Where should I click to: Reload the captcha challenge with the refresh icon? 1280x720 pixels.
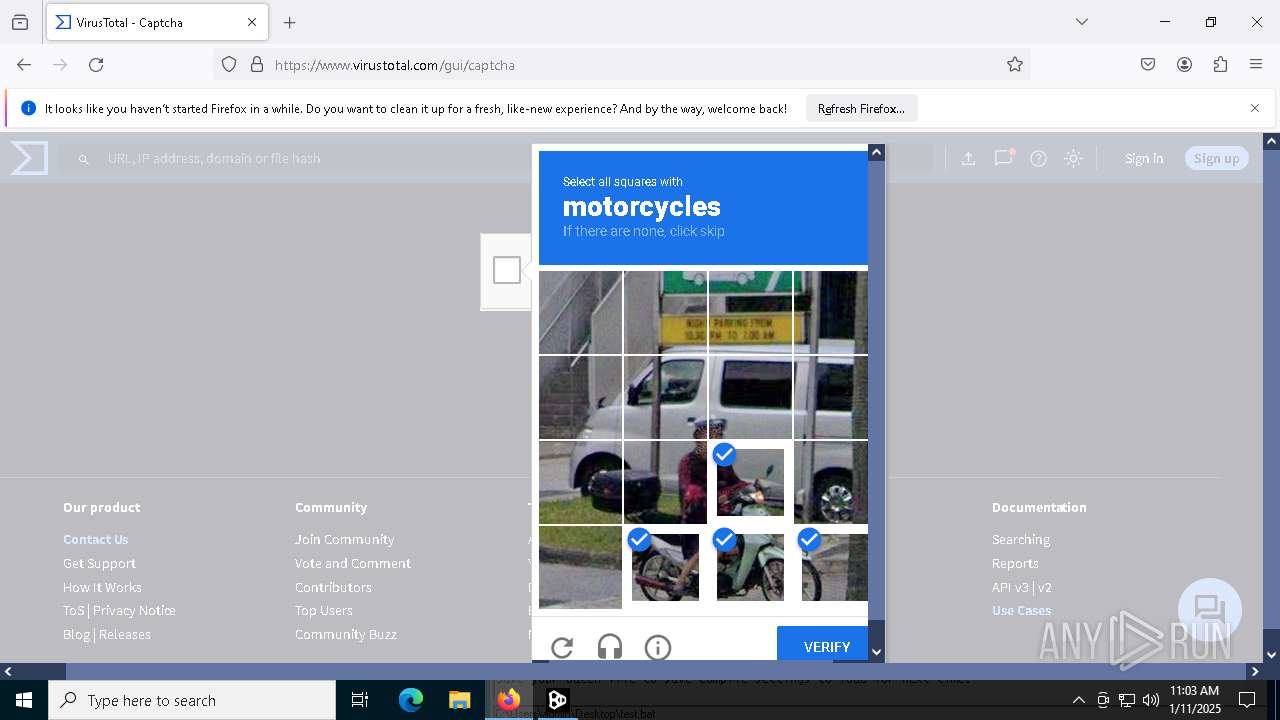coord(562,647)
